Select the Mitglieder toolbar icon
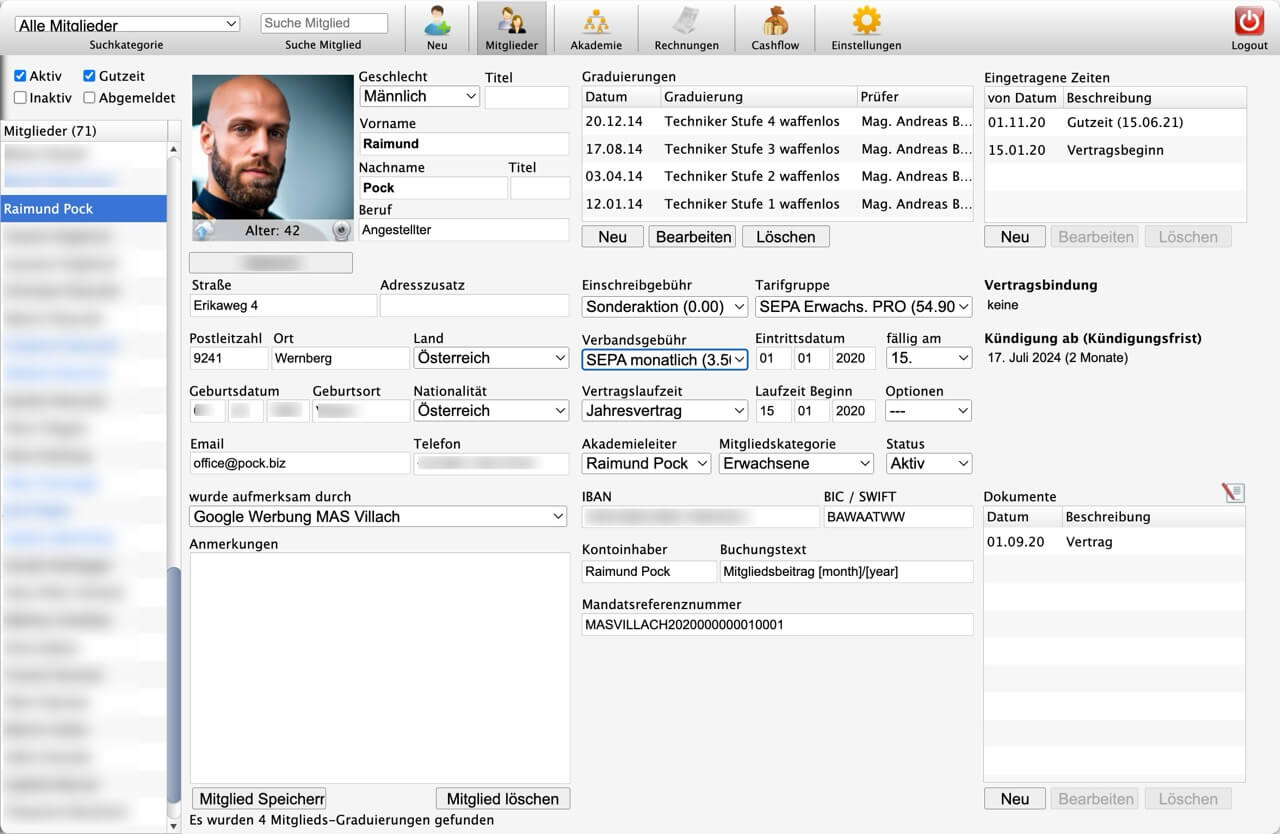 511,21
